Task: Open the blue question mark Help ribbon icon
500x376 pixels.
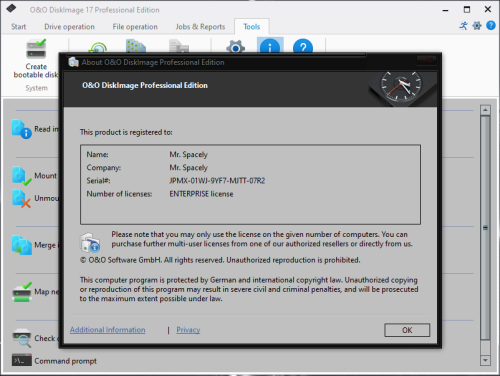Action: tap(303, 46)
